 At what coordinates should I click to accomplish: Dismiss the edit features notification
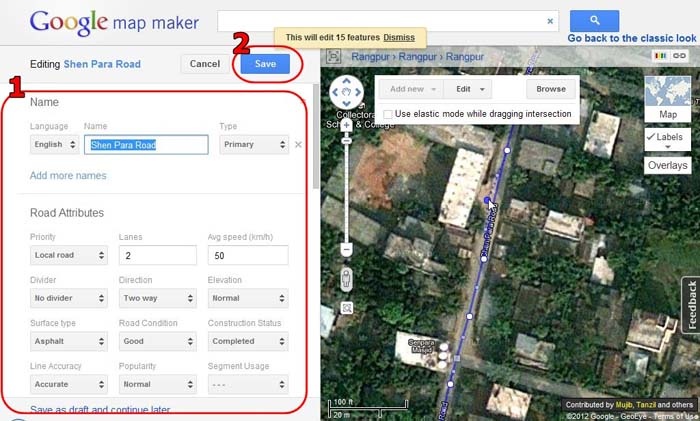click(399, 38)
